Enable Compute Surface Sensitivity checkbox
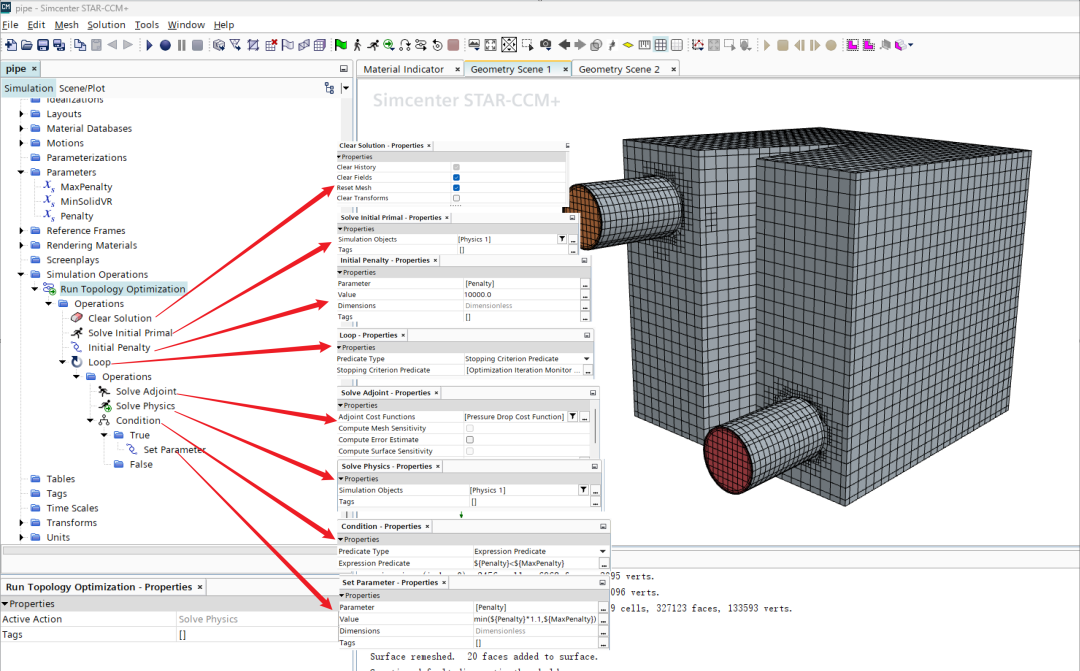 point(470,451)
